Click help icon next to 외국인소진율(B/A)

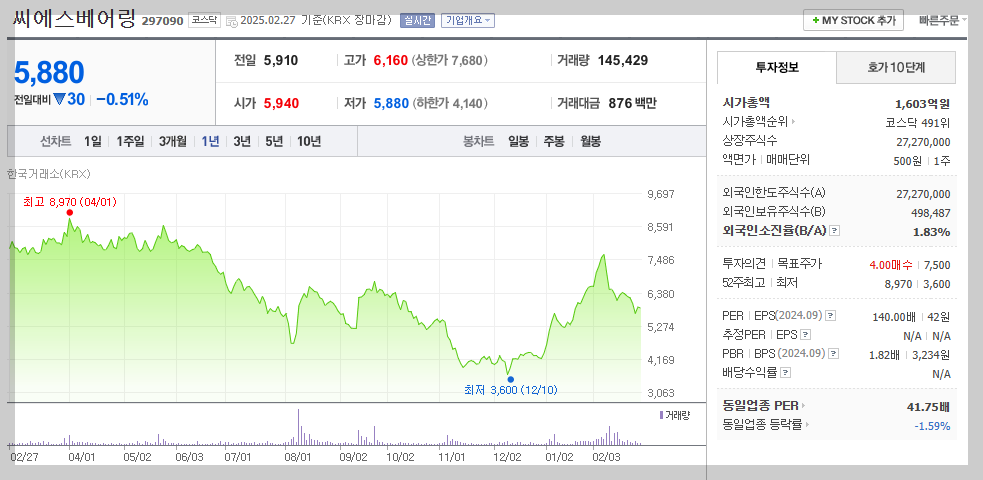(x=834, y=231)
